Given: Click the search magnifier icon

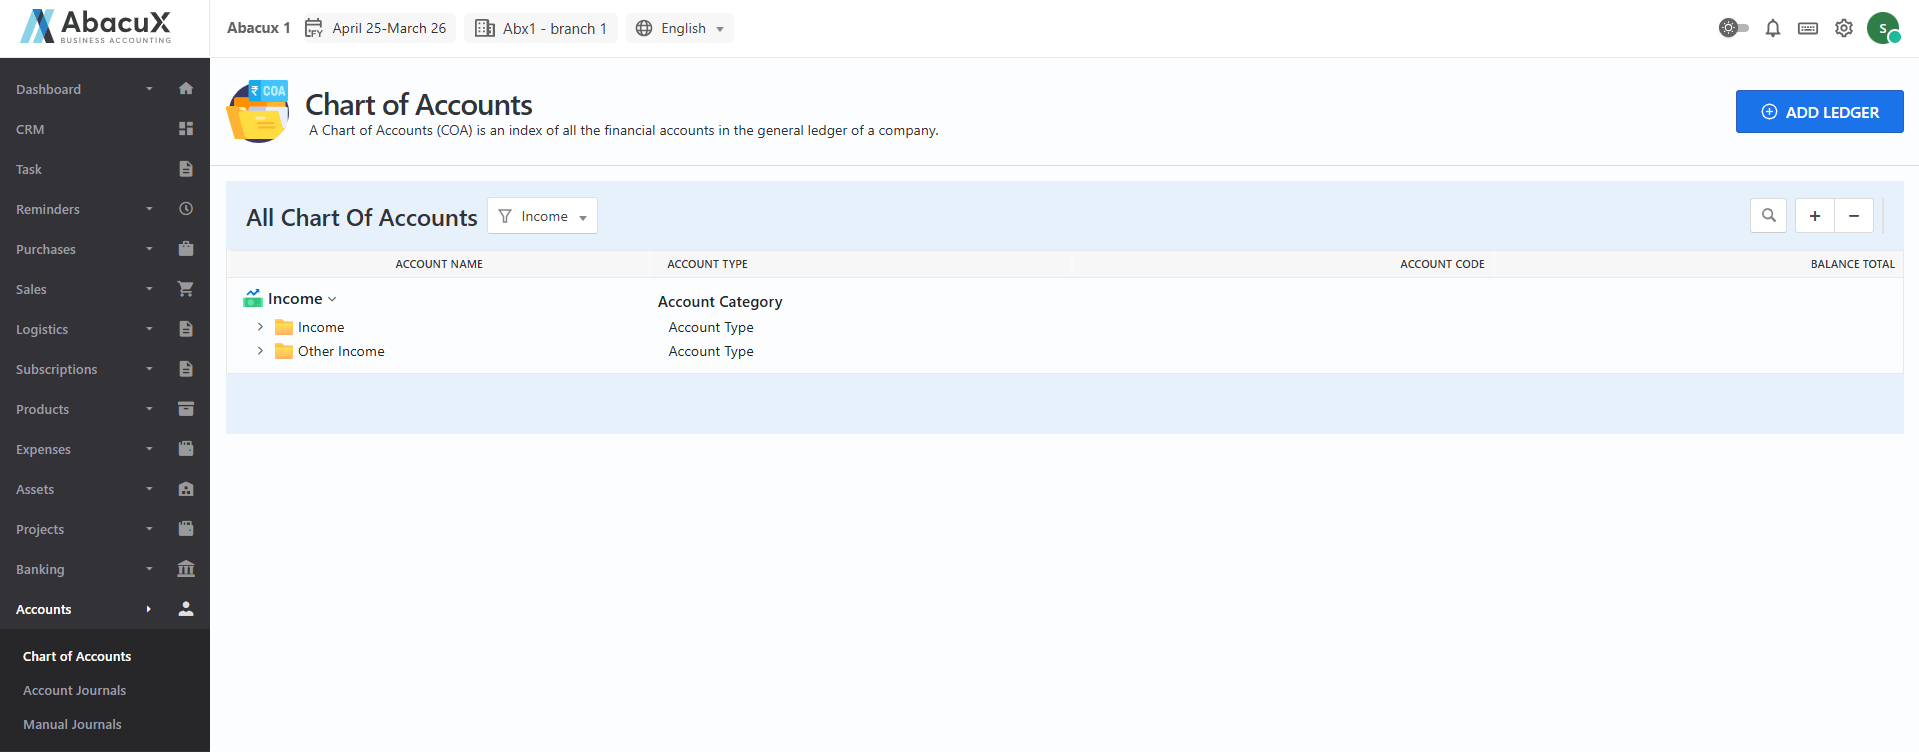Looking at the screenshot, I should (1768, 216).
